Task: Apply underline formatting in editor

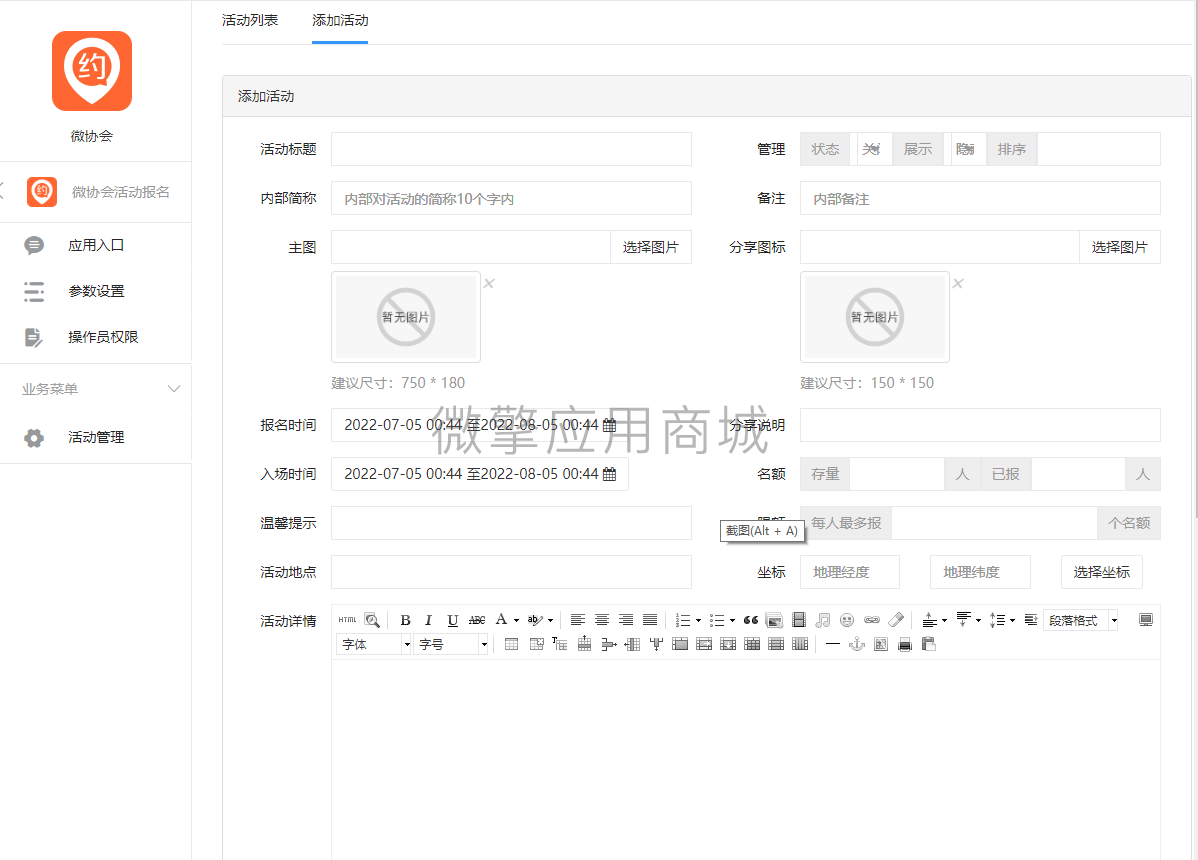Action: (452, 620)
